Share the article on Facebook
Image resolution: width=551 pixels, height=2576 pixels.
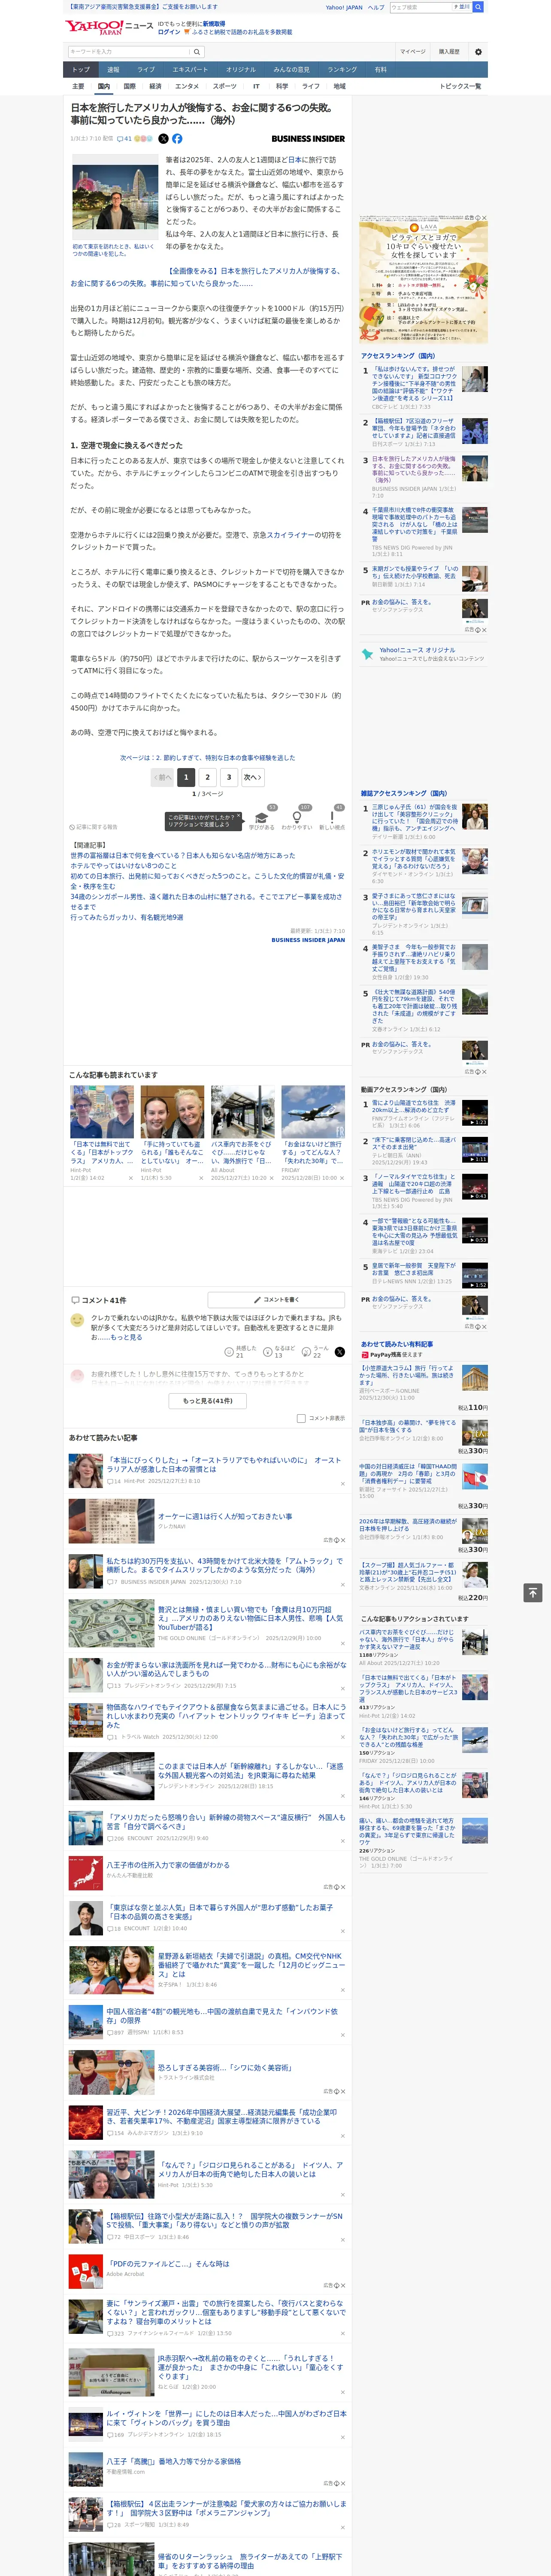(177, 139)
